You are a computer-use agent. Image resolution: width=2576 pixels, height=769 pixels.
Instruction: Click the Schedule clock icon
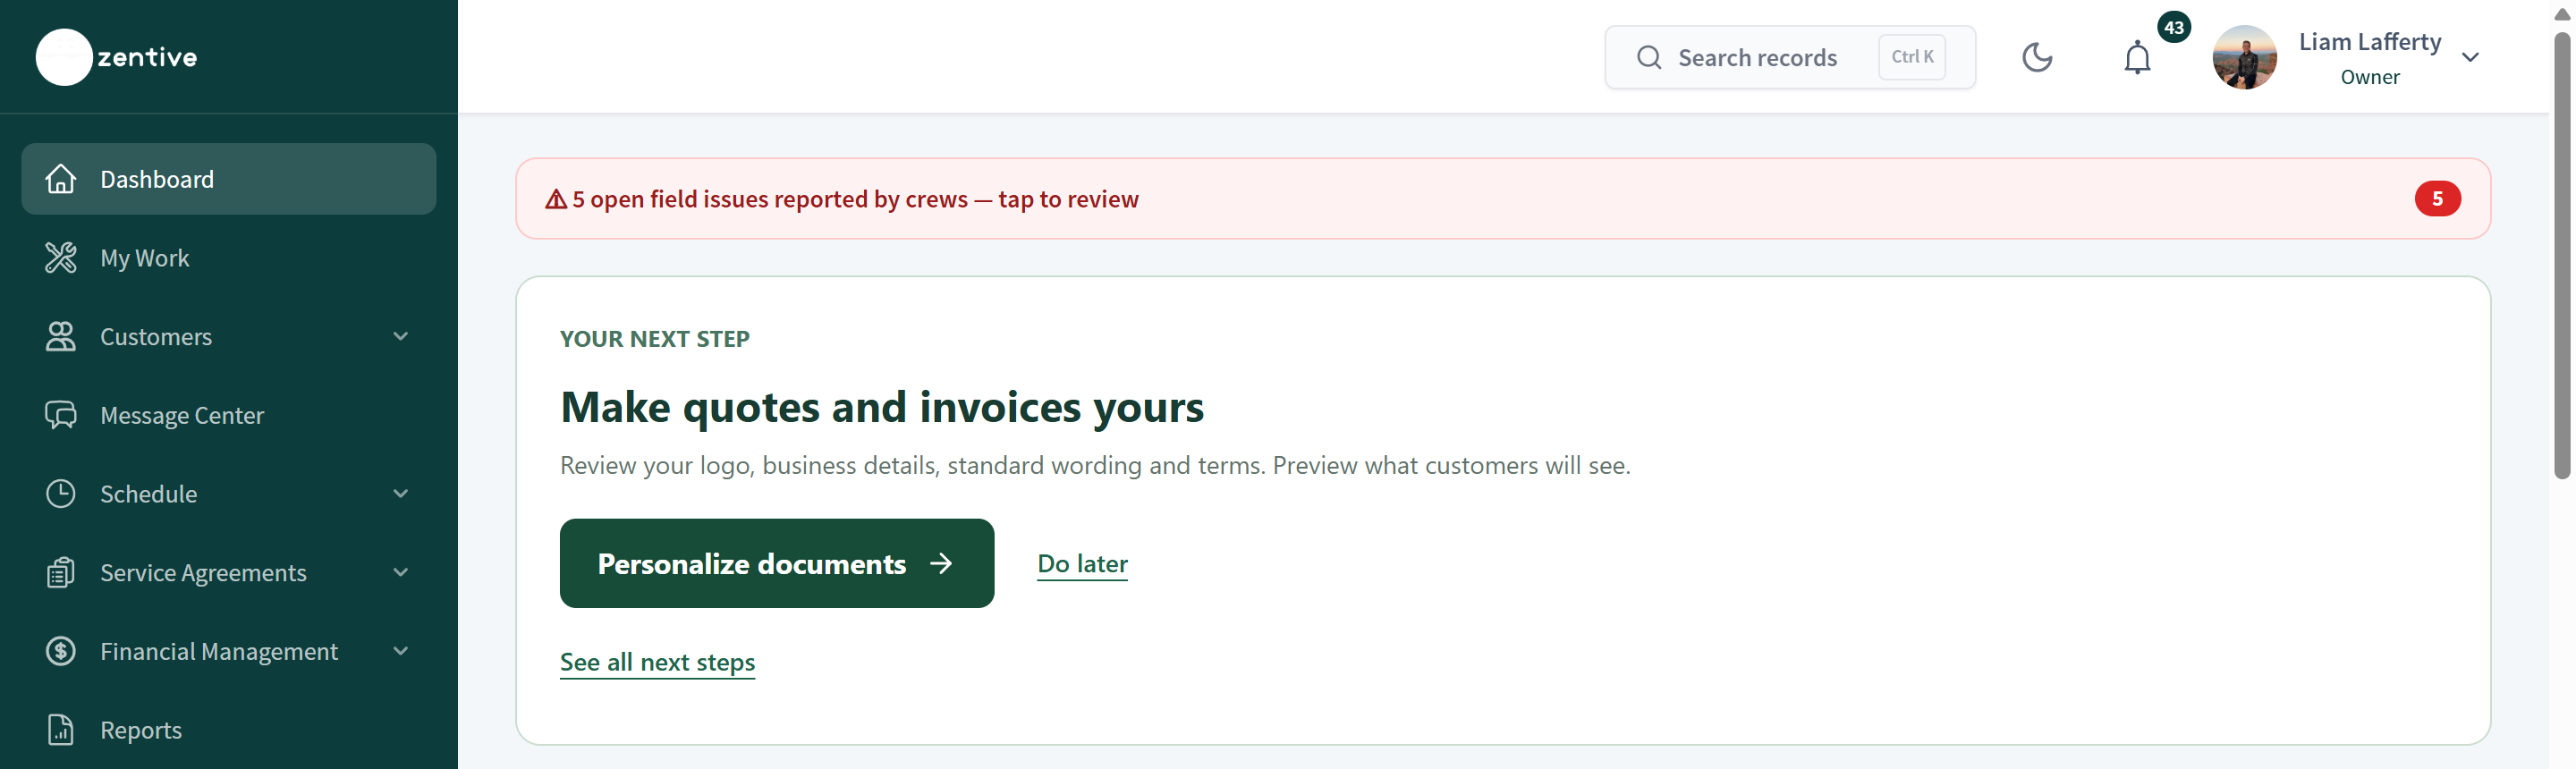[x=61, y=494]
